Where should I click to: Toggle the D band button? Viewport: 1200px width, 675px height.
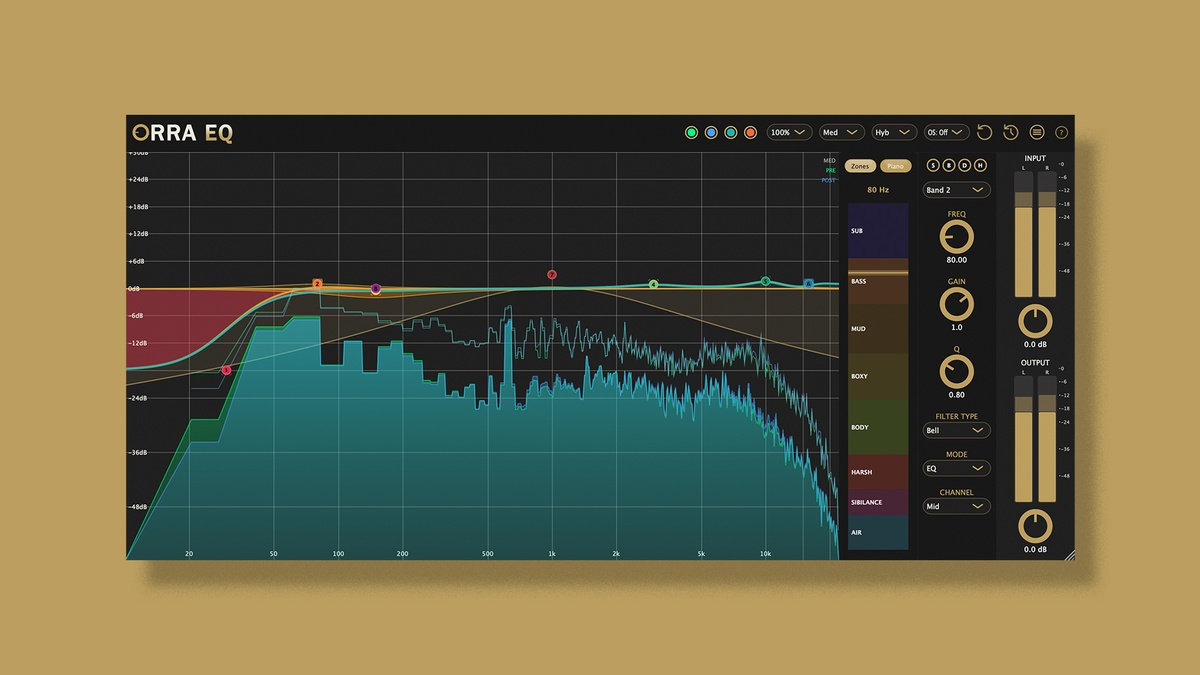click(x=965, y=165)
